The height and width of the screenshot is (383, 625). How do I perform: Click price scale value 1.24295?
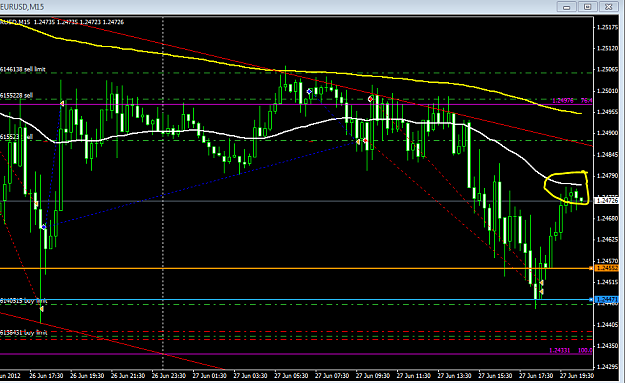pos(607,367)
